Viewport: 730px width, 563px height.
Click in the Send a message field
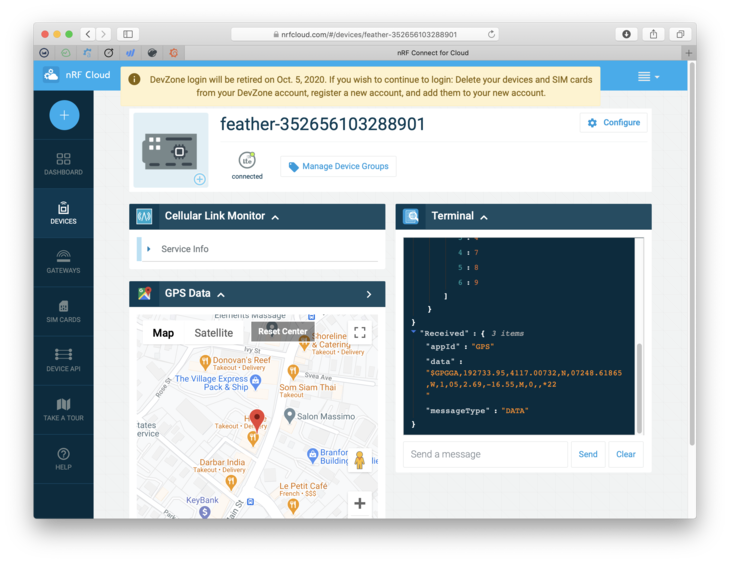485,454
